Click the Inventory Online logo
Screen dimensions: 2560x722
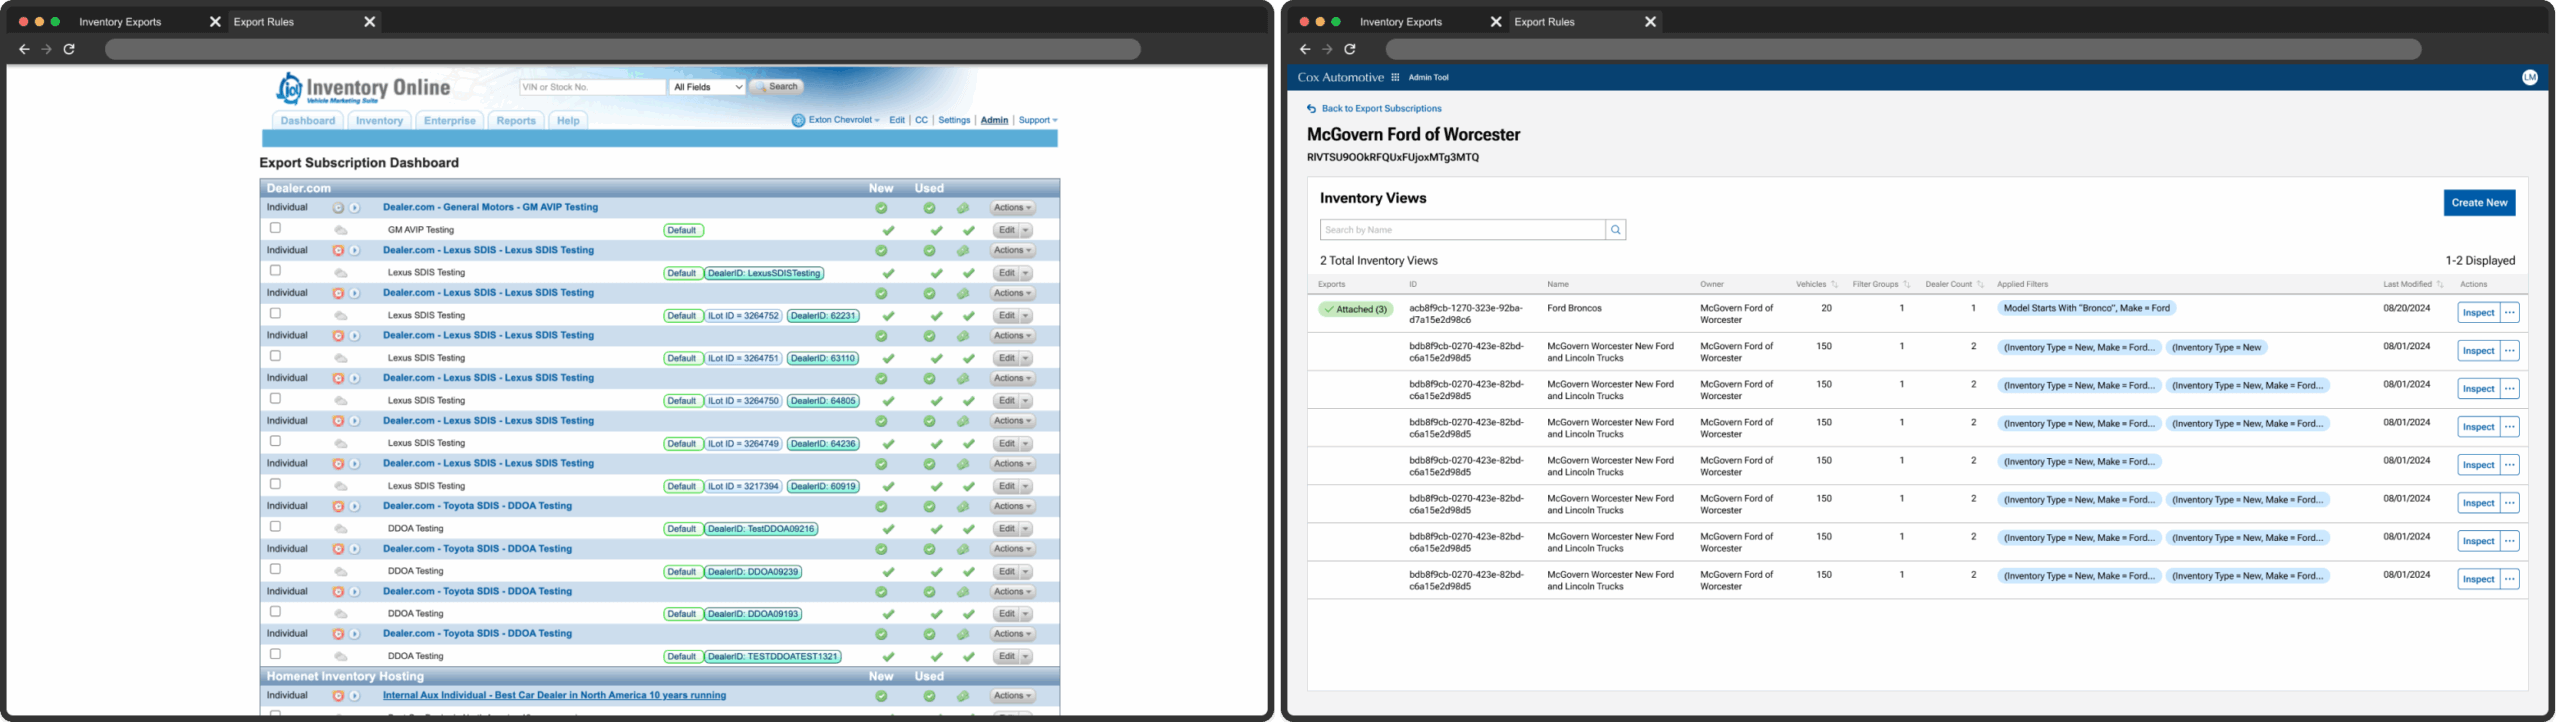364,88
